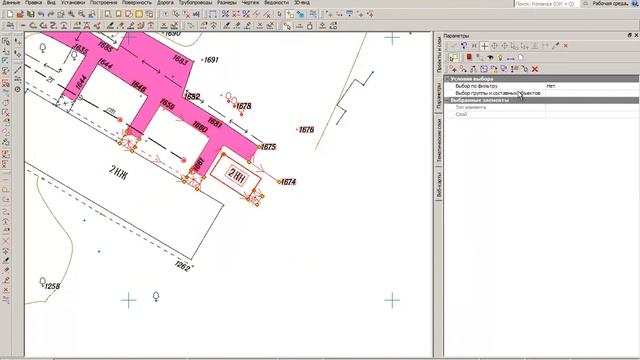Click the 2КН building label on map

pos(236,175)
